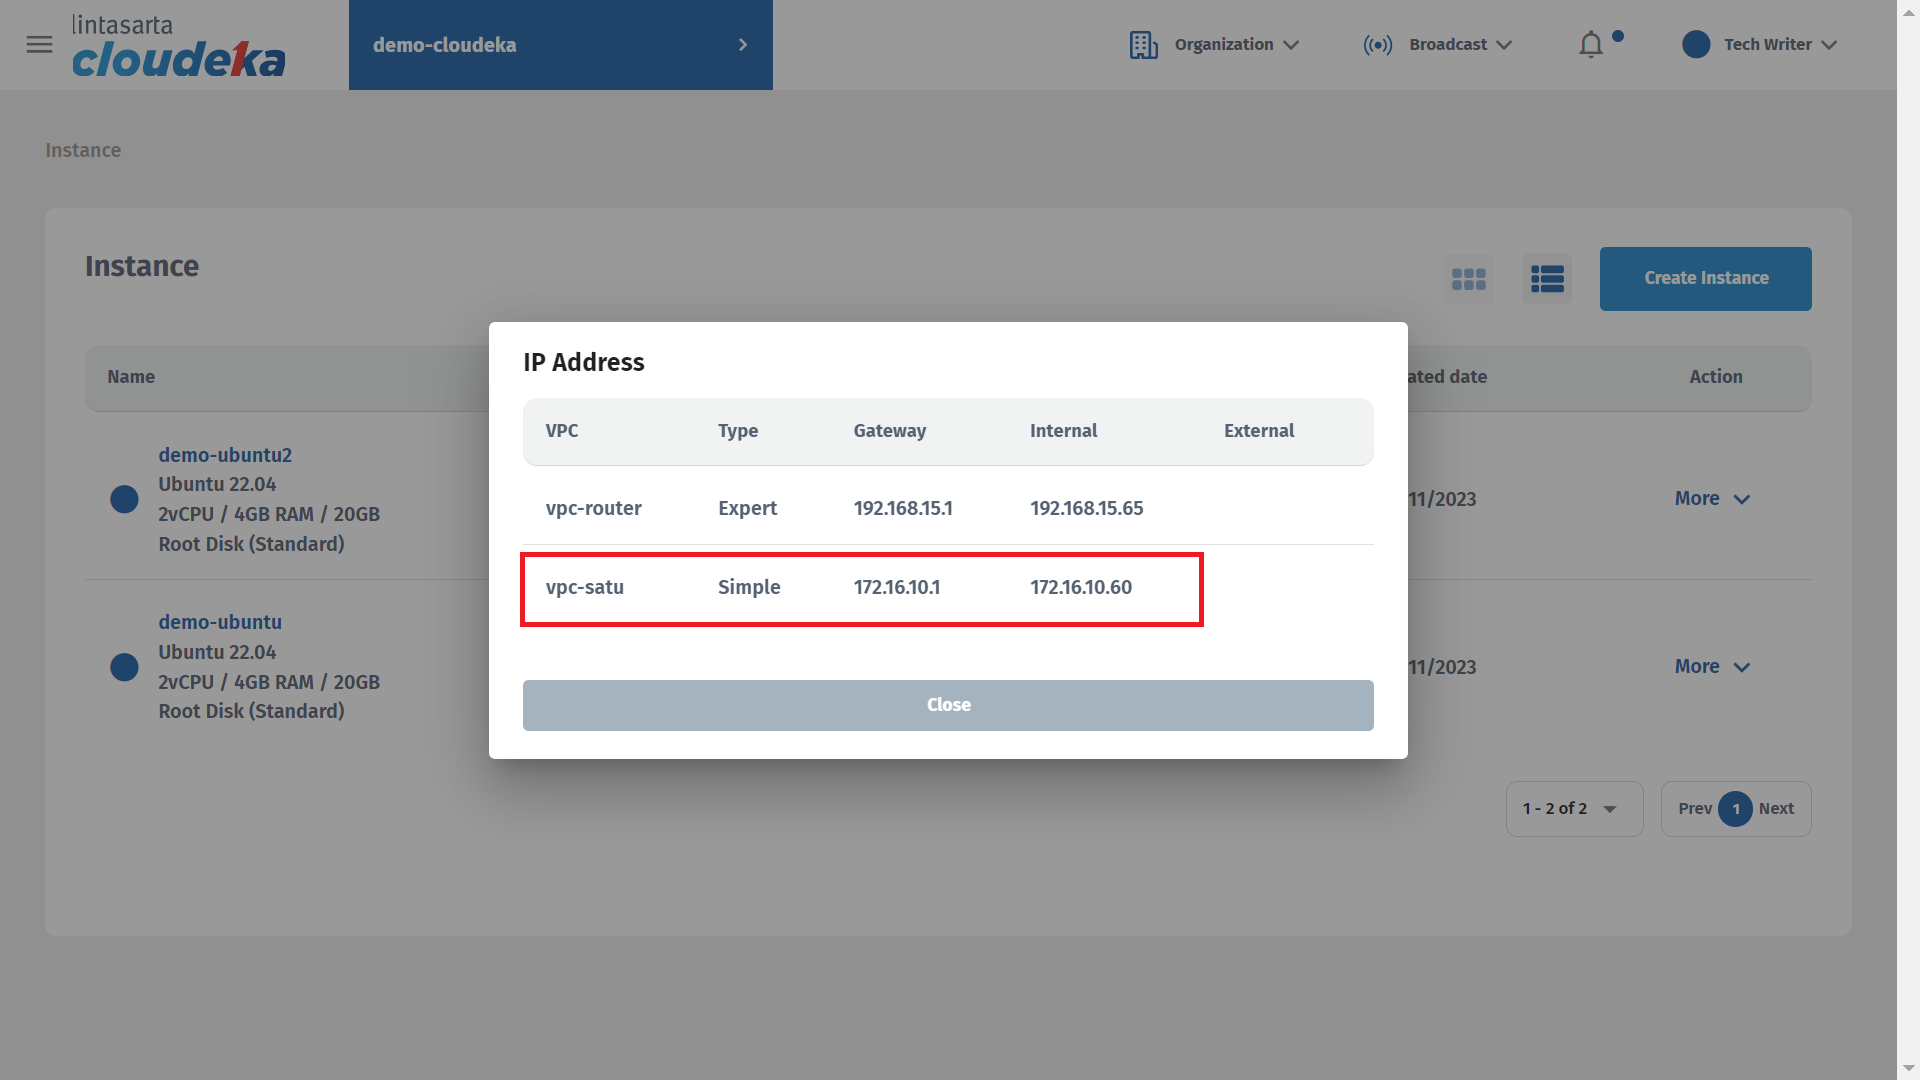Screen dimensions: 1920x1080
Task: Open the demo-cloudeka project selector
Action: (560, 45)
